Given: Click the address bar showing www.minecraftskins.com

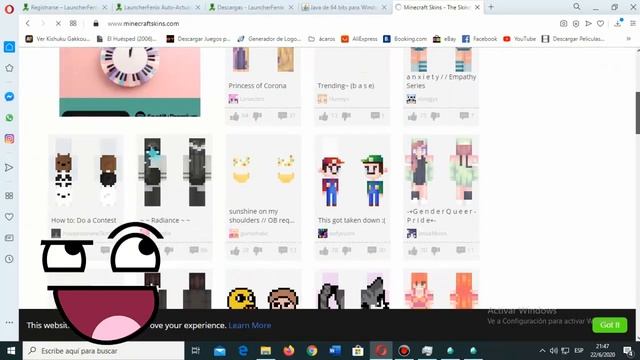Looking at the screenshot, I should point(143,24).
